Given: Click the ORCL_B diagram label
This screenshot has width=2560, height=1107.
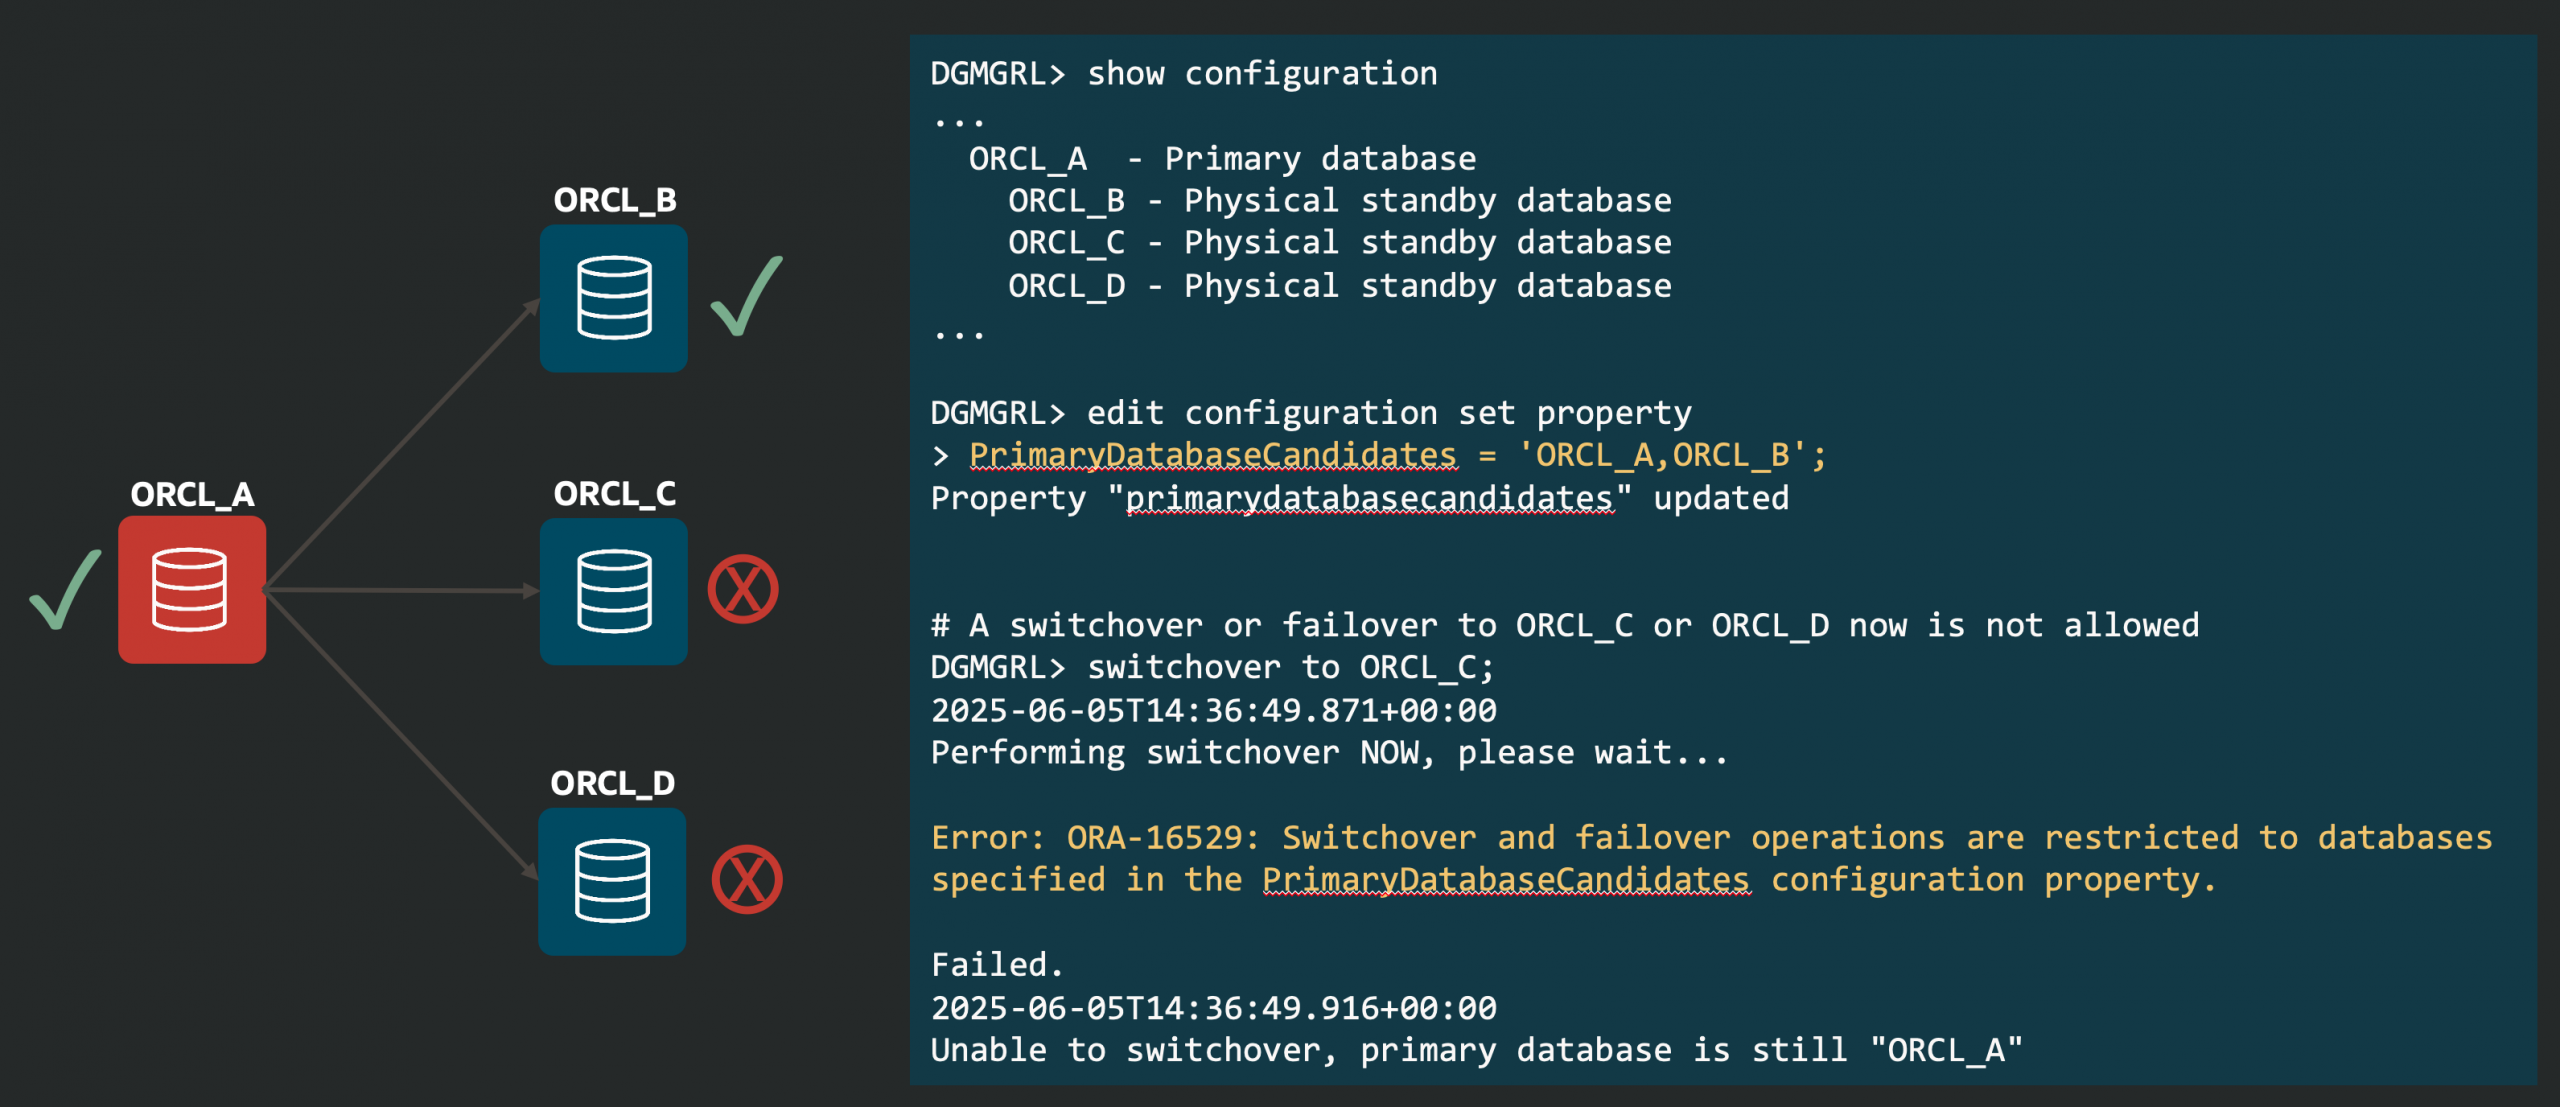Looking at the screenshot, I should [614, 200].
